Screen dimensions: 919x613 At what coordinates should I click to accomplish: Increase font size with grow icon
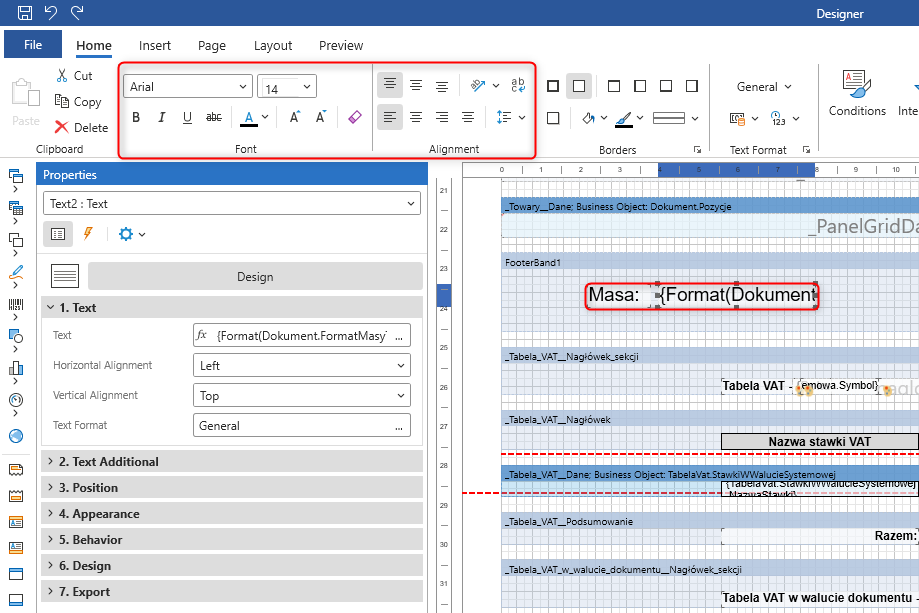tap(295, 117)
